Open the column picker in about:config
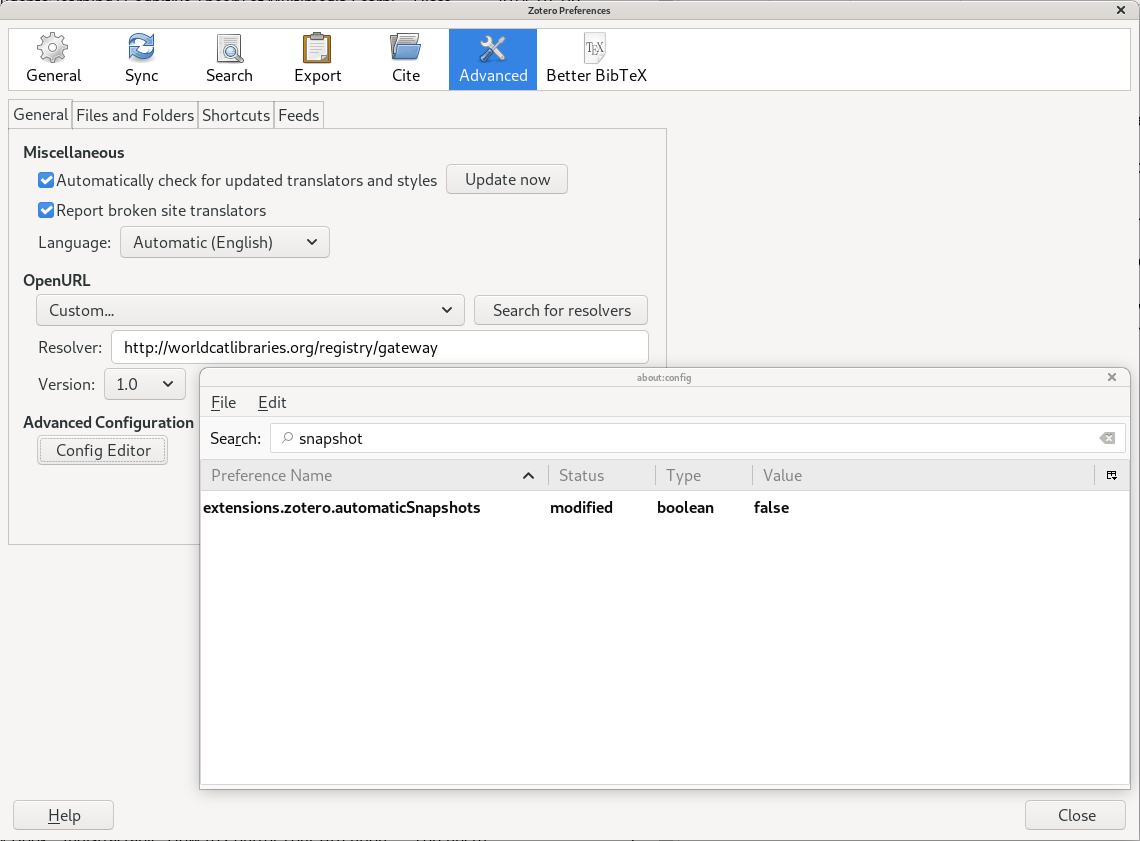1140x841 pixels. click(x=1112, y=475)
